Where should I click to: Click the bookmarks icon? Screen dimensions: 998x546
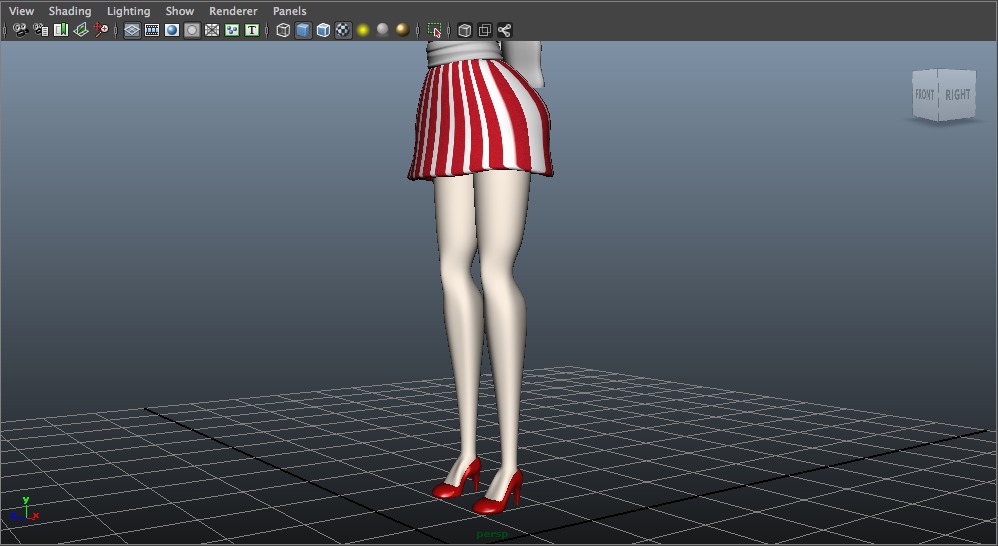60,30
